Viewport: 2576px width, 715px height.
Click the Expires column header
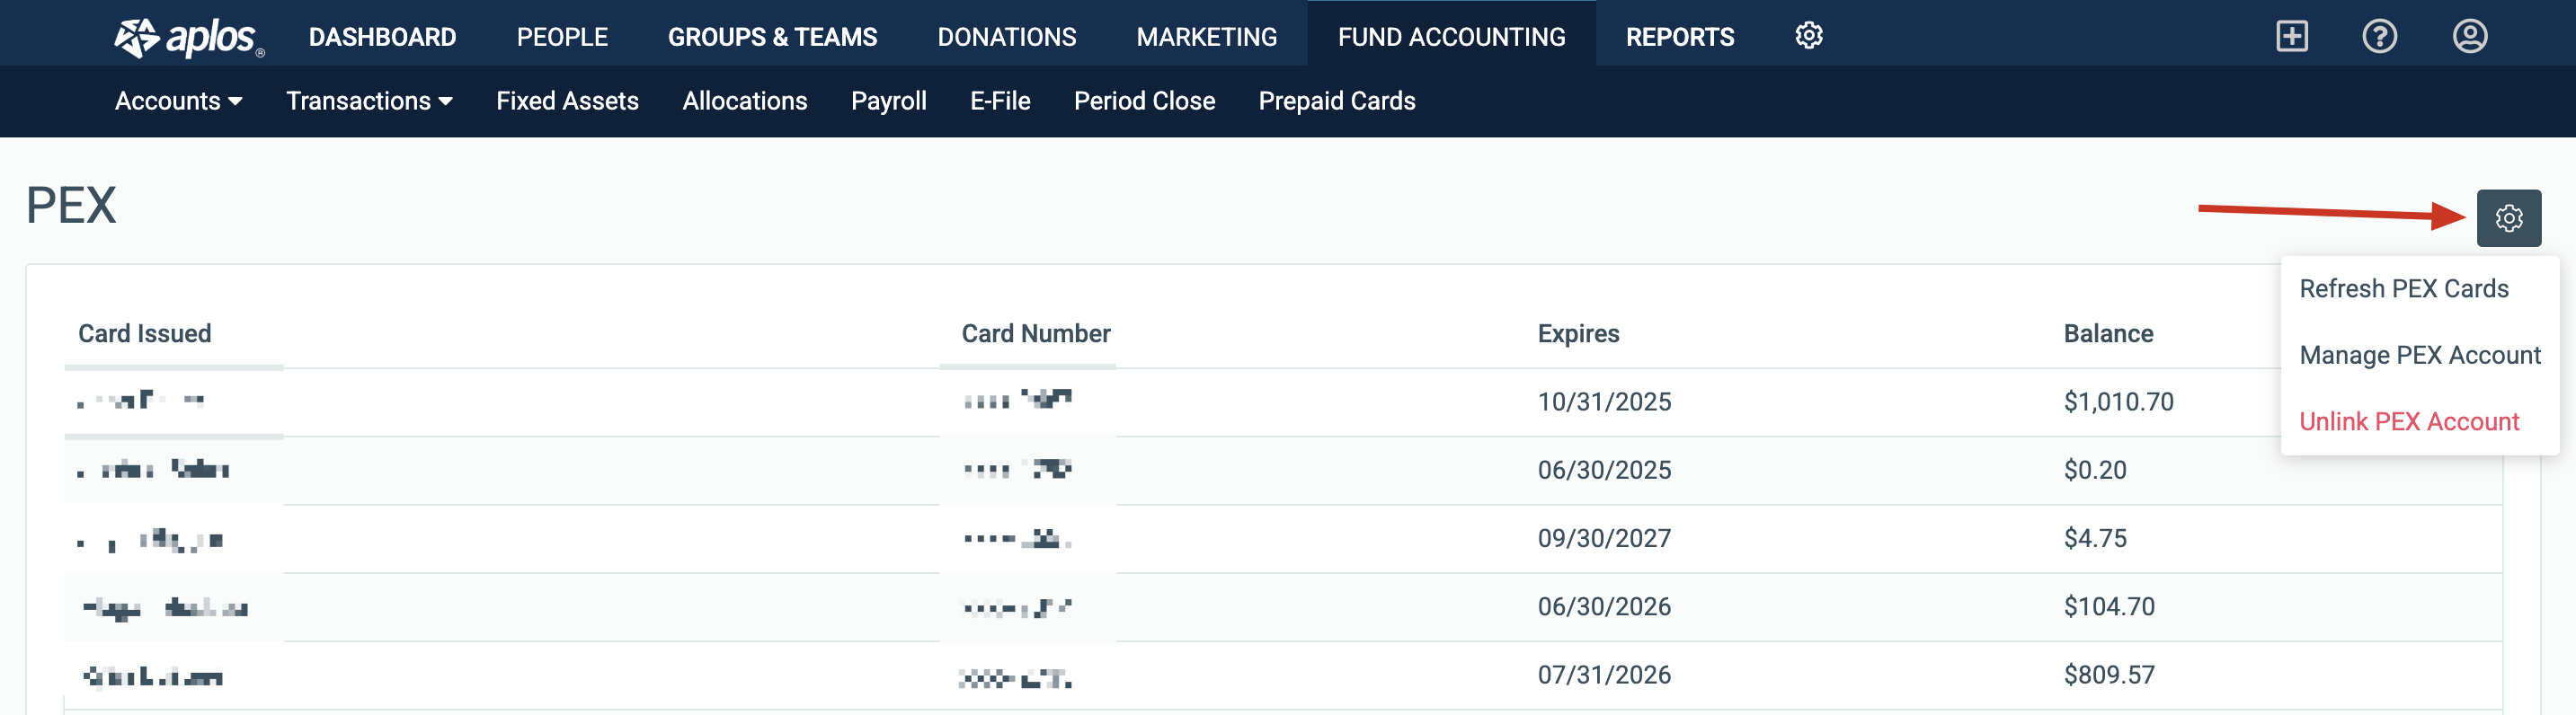click(x=1578, y=334)
